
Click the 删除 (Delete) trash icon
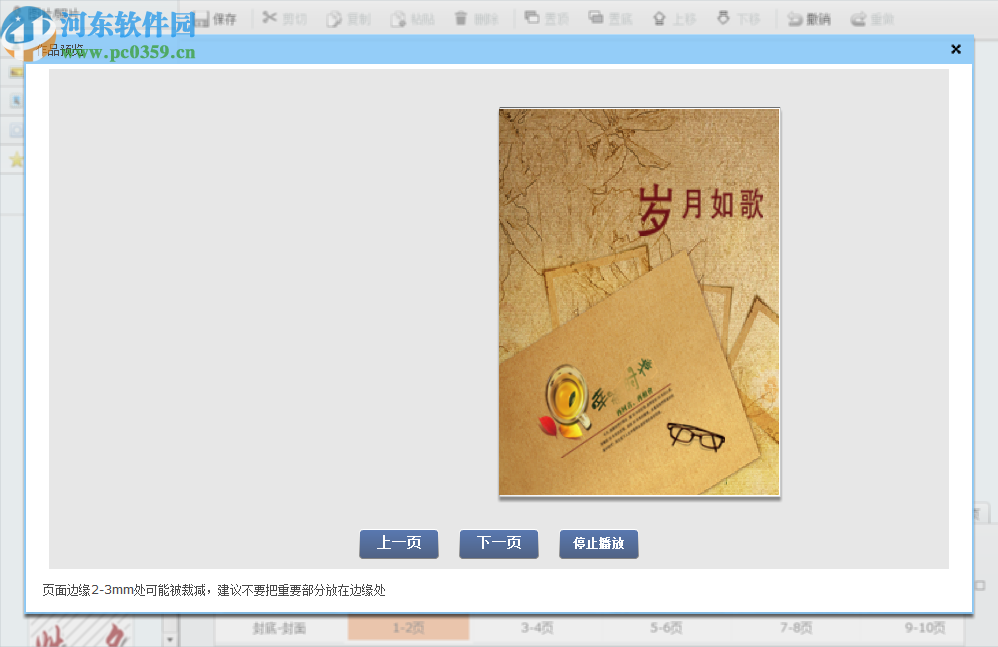pyautogui.click(x=461, y=18)
